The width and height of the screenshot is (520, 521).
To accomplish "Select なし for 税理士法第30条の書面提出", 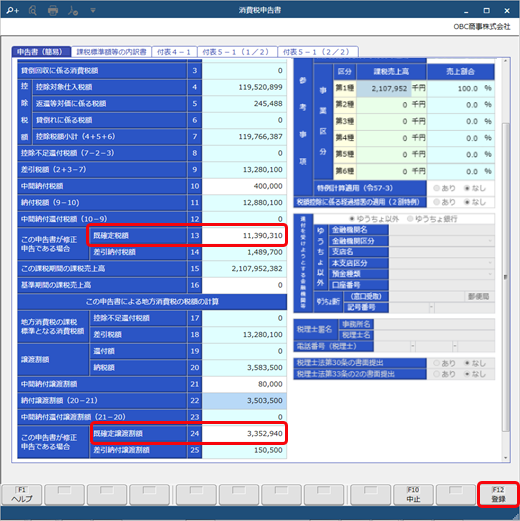I will (x=467, y=363).
